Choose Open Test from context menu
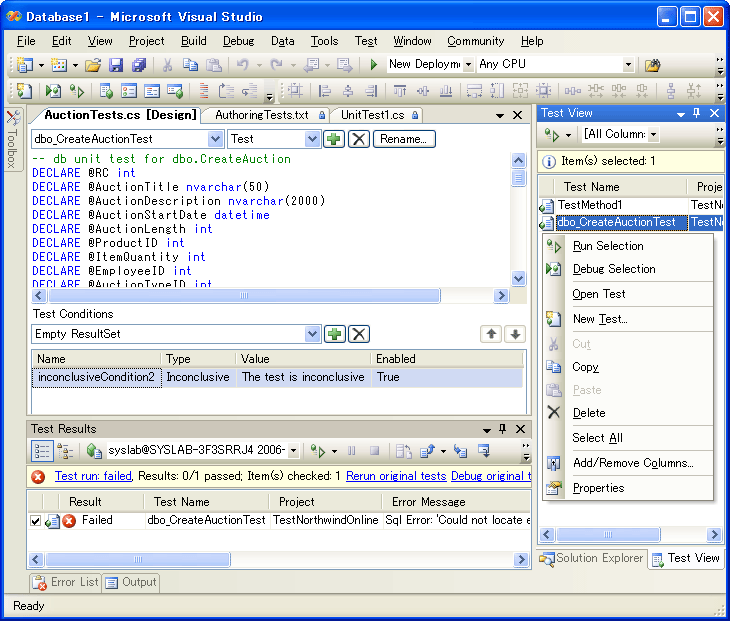 628,294
